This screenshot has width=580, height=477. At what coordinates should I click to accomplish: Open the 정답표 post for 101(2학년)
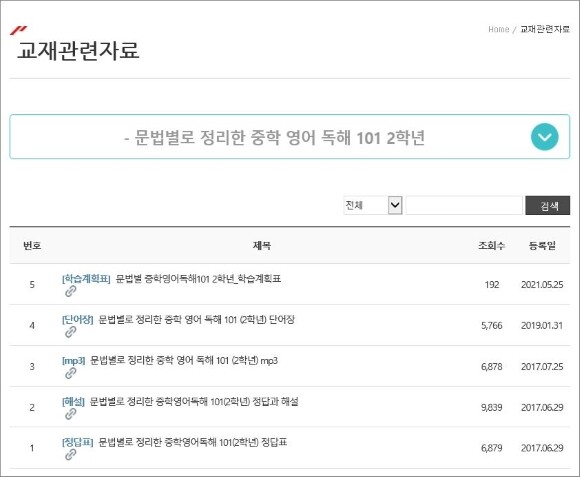click(x=193, y=442)
